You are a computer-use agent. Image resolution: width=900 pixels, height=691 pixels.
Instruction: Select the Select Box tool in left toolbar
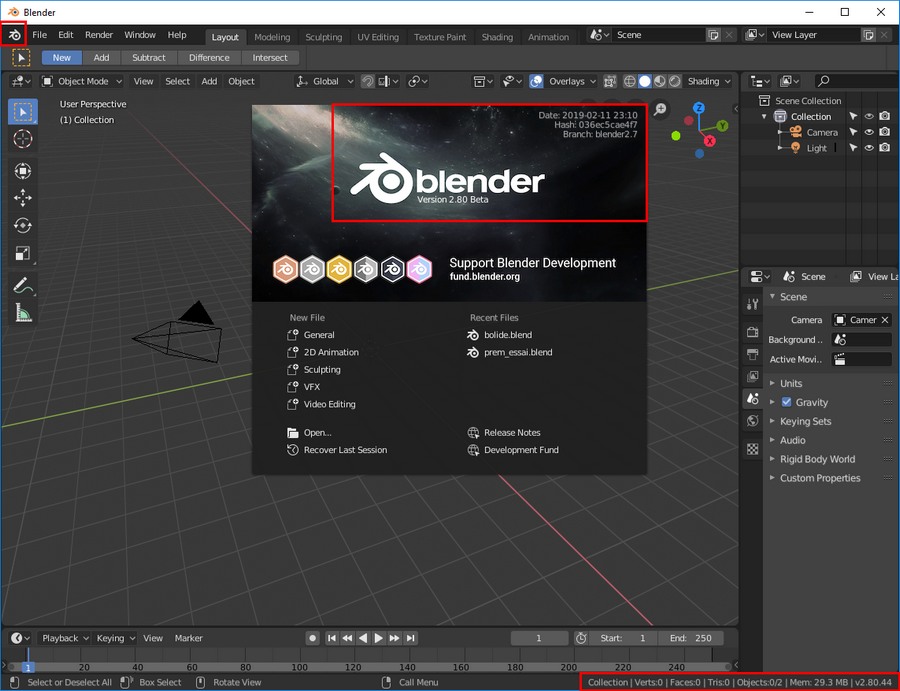click(x=22, y=111)
